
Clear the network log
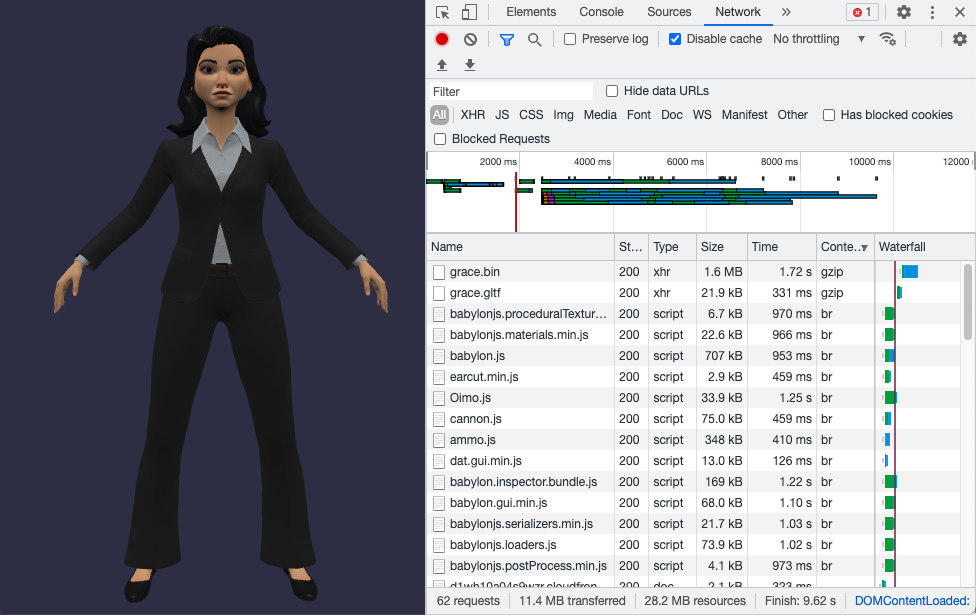pyautogui.click(x=470, y=39)
